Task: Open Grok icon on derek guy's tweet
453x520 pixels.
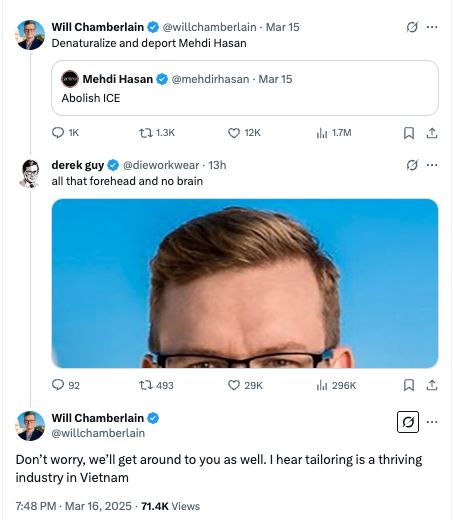Action: [x=412, y=165]
